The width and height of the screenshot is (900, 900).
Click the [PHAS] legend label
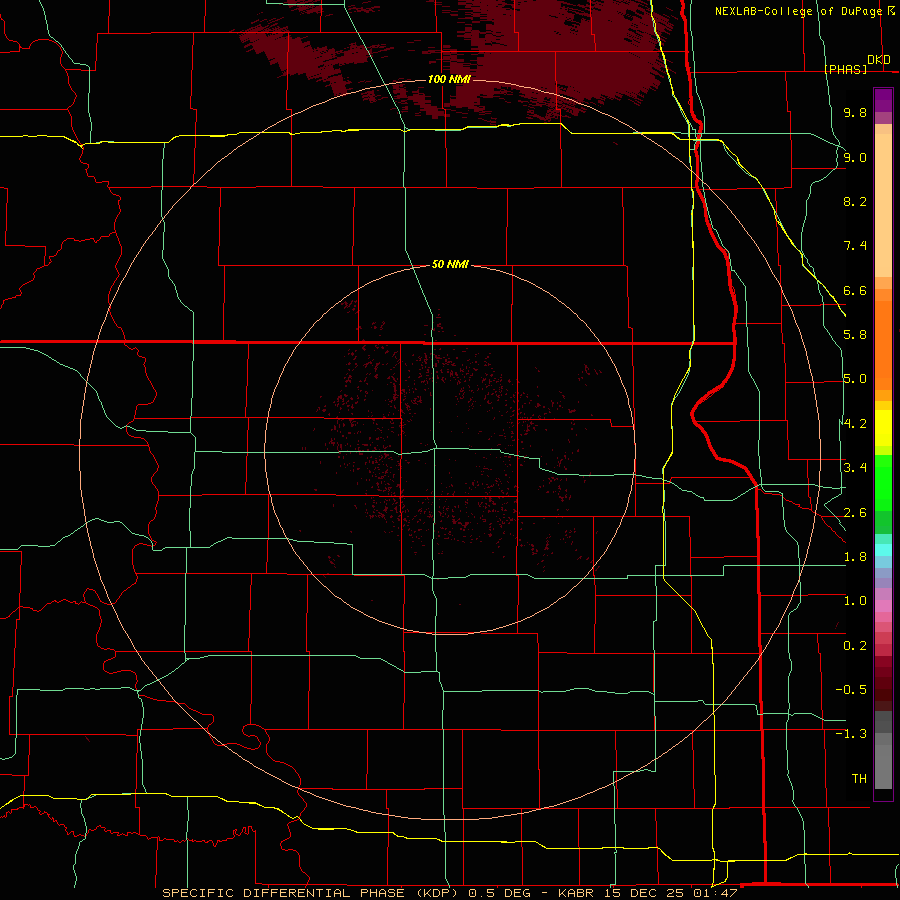coord(845,69)
